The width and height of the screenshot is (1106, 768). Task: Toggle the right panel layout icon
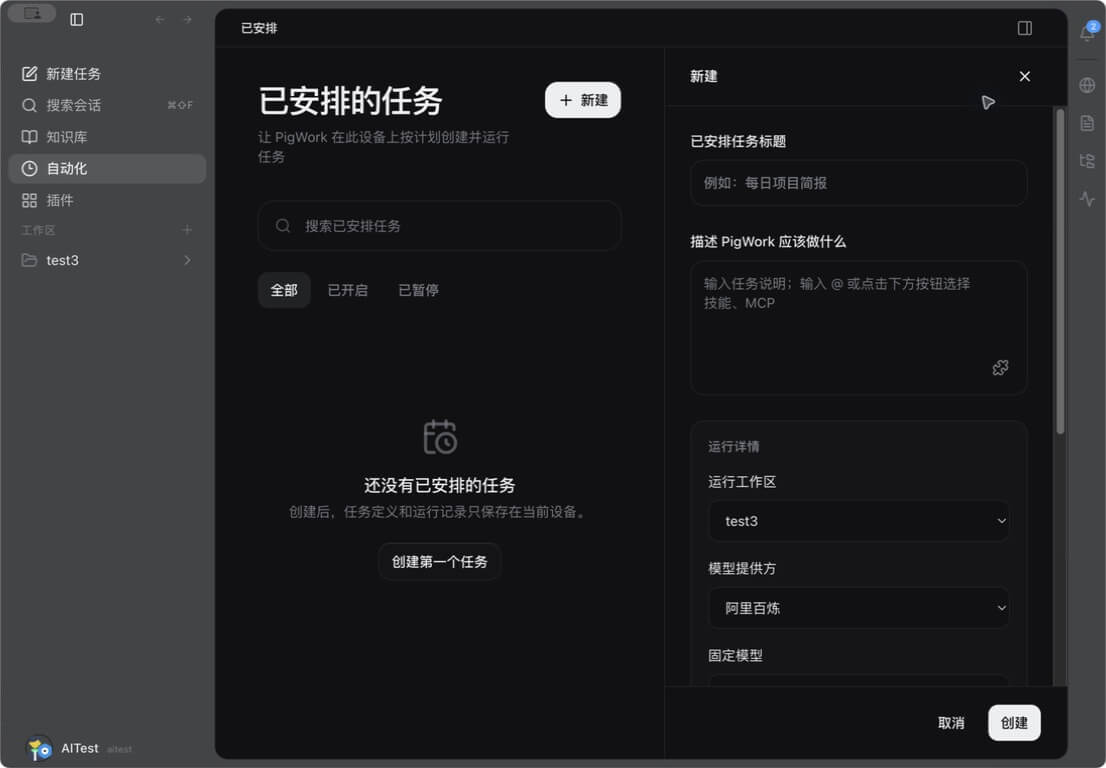1025,28
